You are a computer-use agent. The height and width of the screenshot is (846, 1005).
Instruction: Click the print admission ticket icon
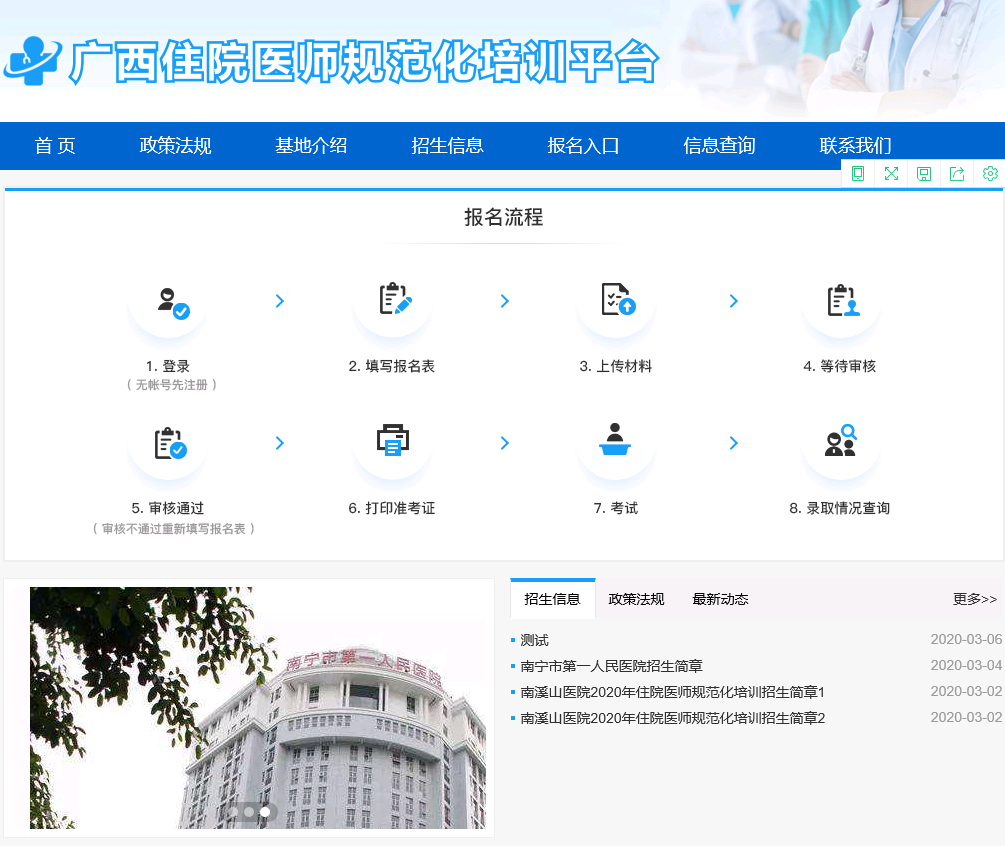click(392, 441)
